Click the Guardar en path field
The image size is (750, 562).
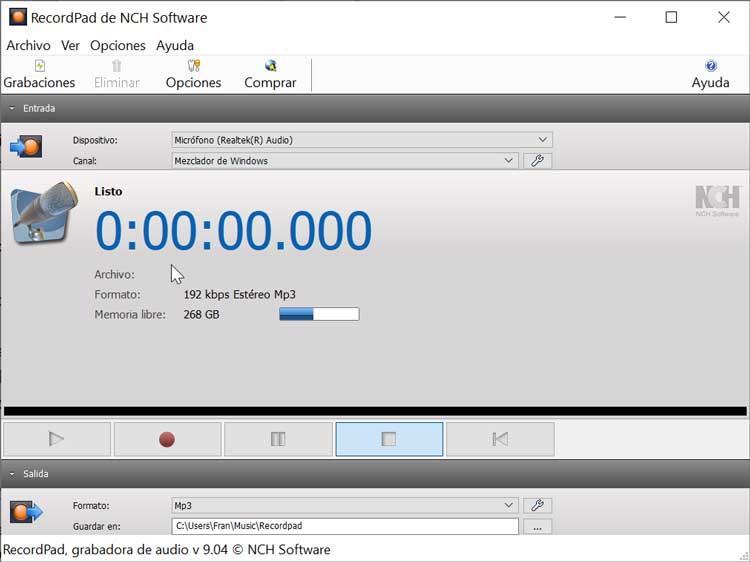345,526
